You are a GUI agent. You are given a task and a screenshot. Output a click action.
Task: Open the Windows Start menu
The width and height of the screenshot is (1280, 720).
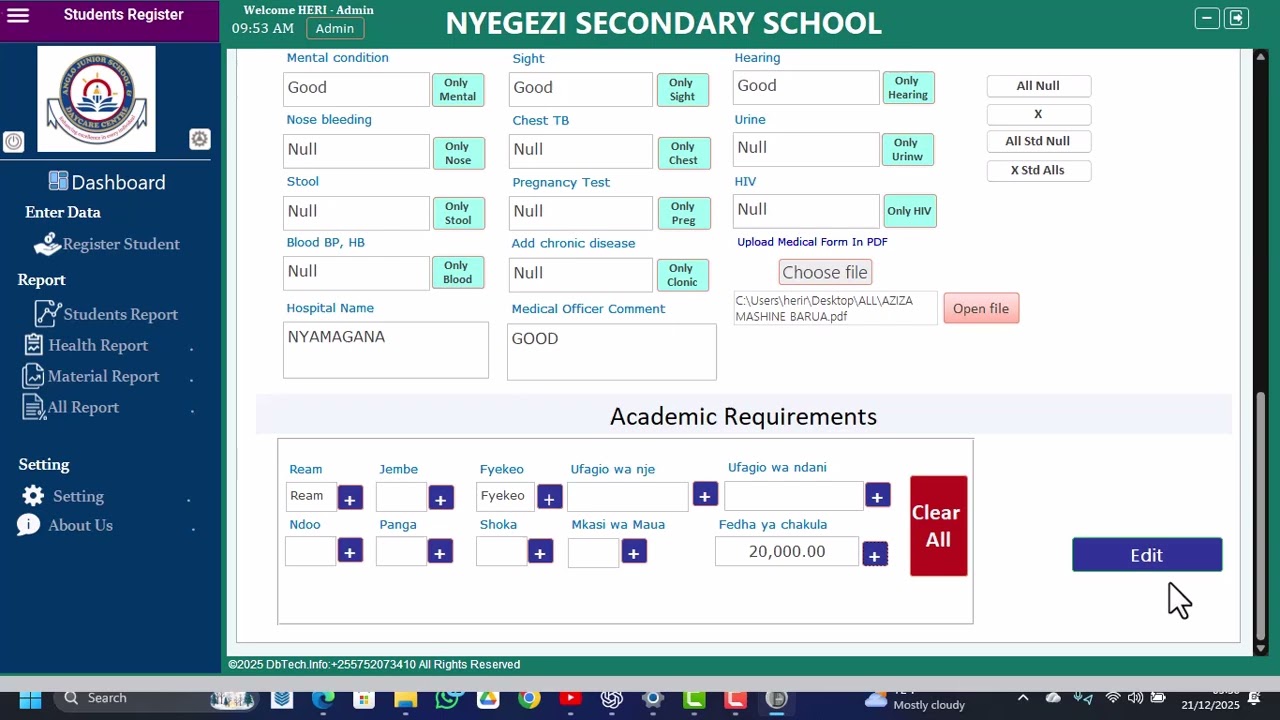click(x=30, y=699)
